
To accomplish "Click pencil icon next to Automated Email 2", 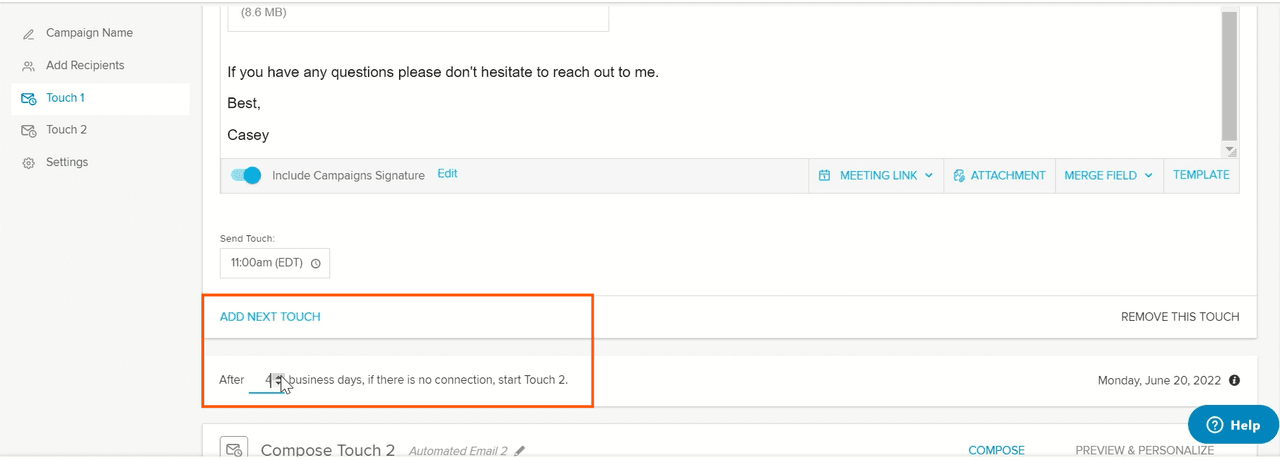I will (x=520, y=451).
